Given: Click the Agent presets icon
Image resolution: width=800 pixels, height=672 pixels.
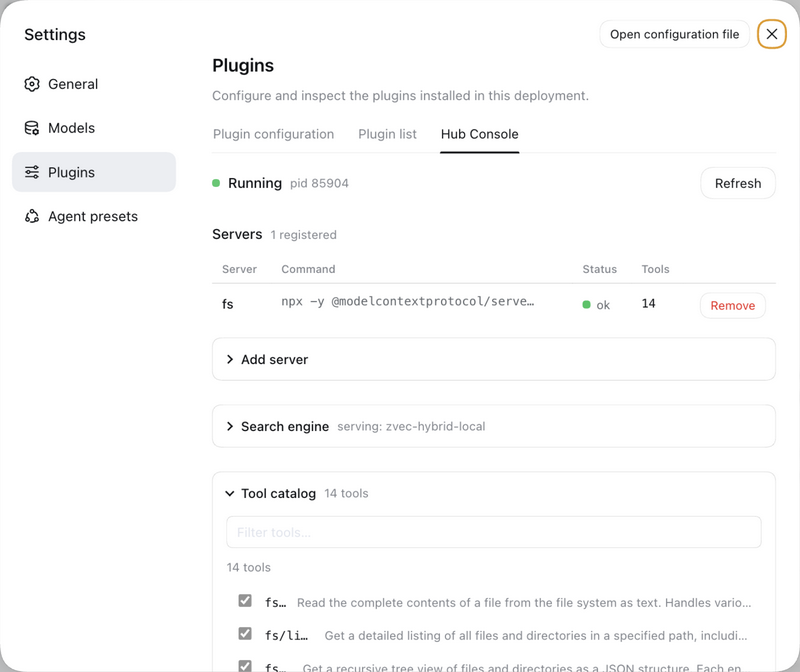Looking at the screenshot, I should 32,216.
